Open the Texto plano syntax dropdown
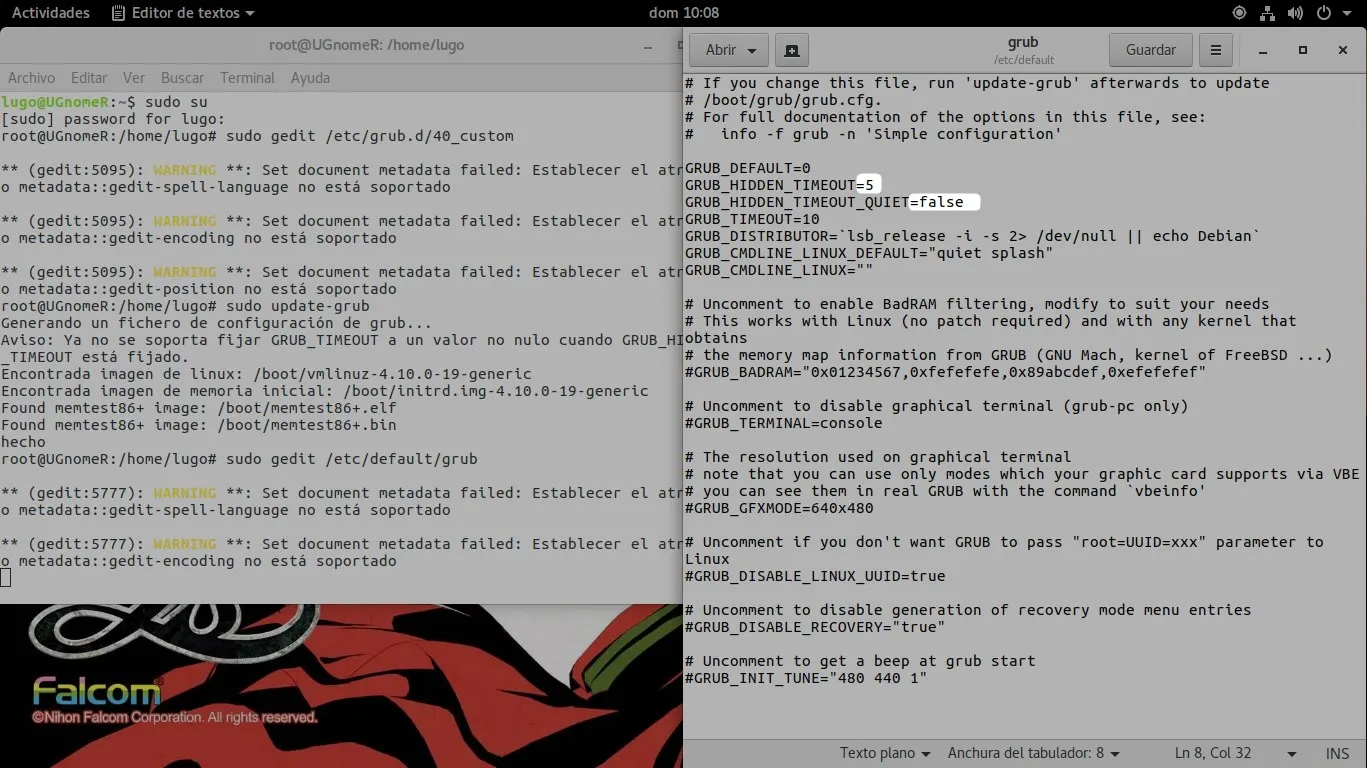Image resolution: width=1367 pixels, height=768 pixels. click(x=884, y=753)
